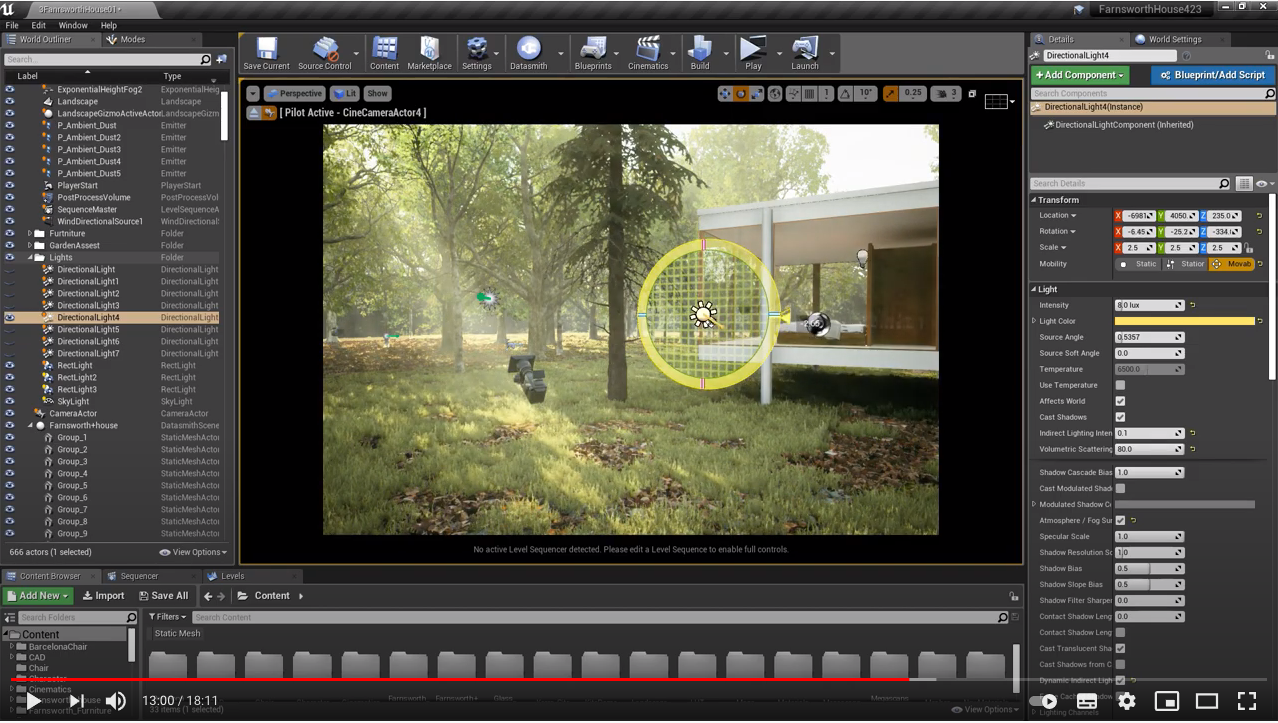Click the Build lighting icon
Image resolution: width=1278 pixels, height=723 pixels.
tap(700, 53)
